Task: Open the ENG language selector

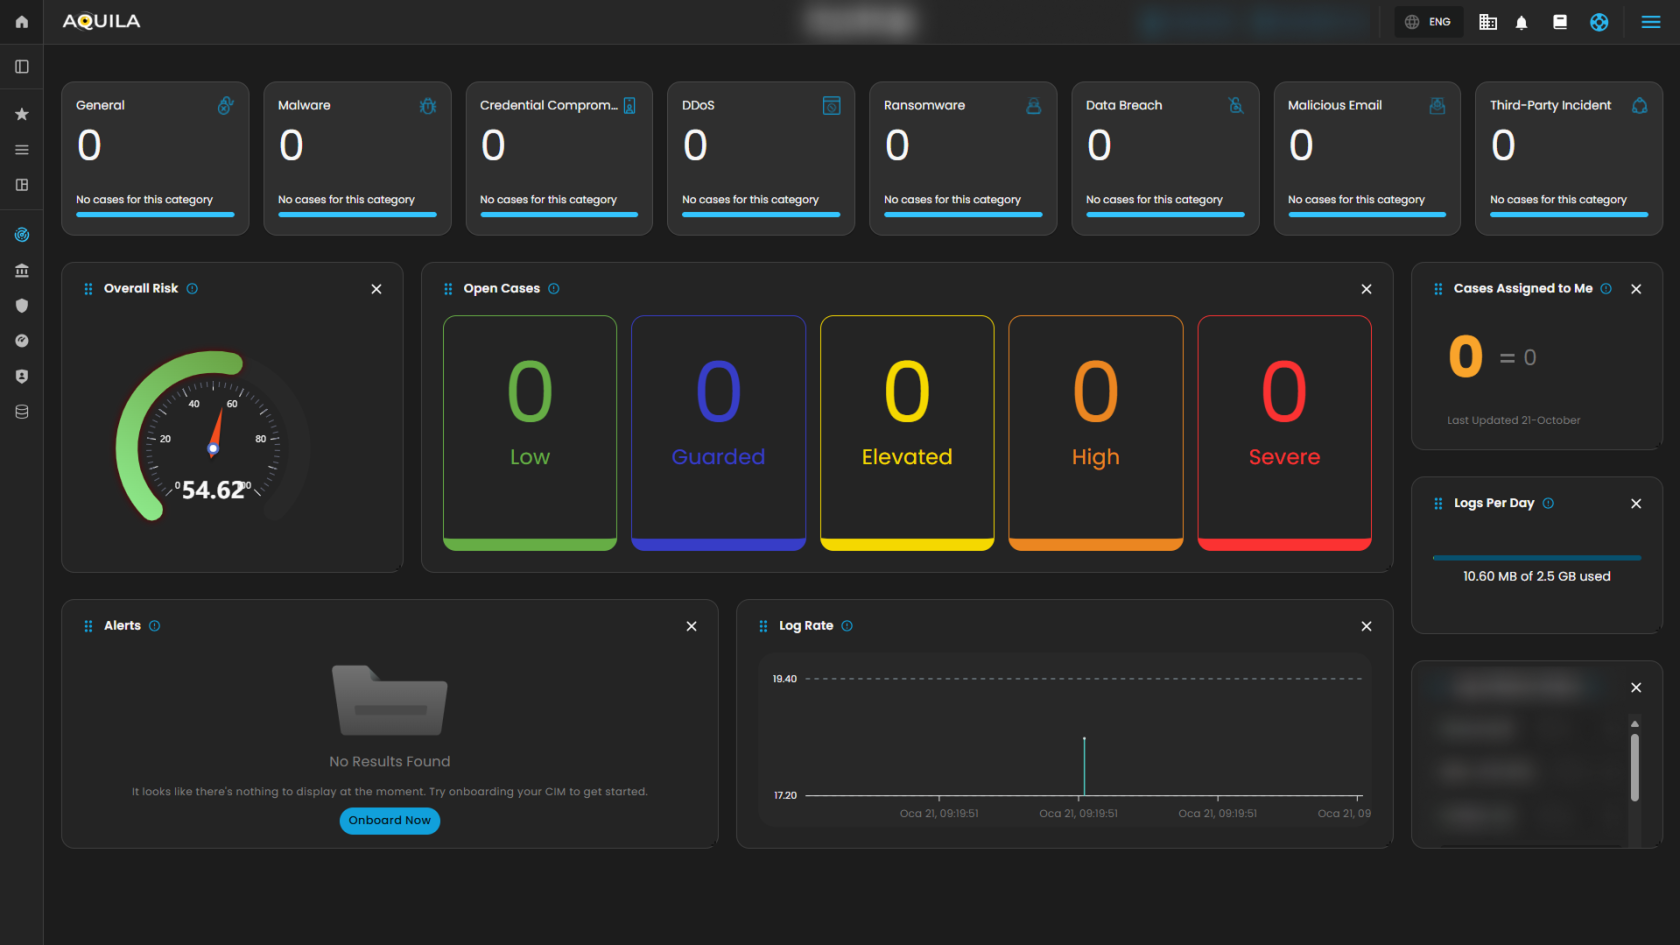Action: click(x=1429, y=22)
